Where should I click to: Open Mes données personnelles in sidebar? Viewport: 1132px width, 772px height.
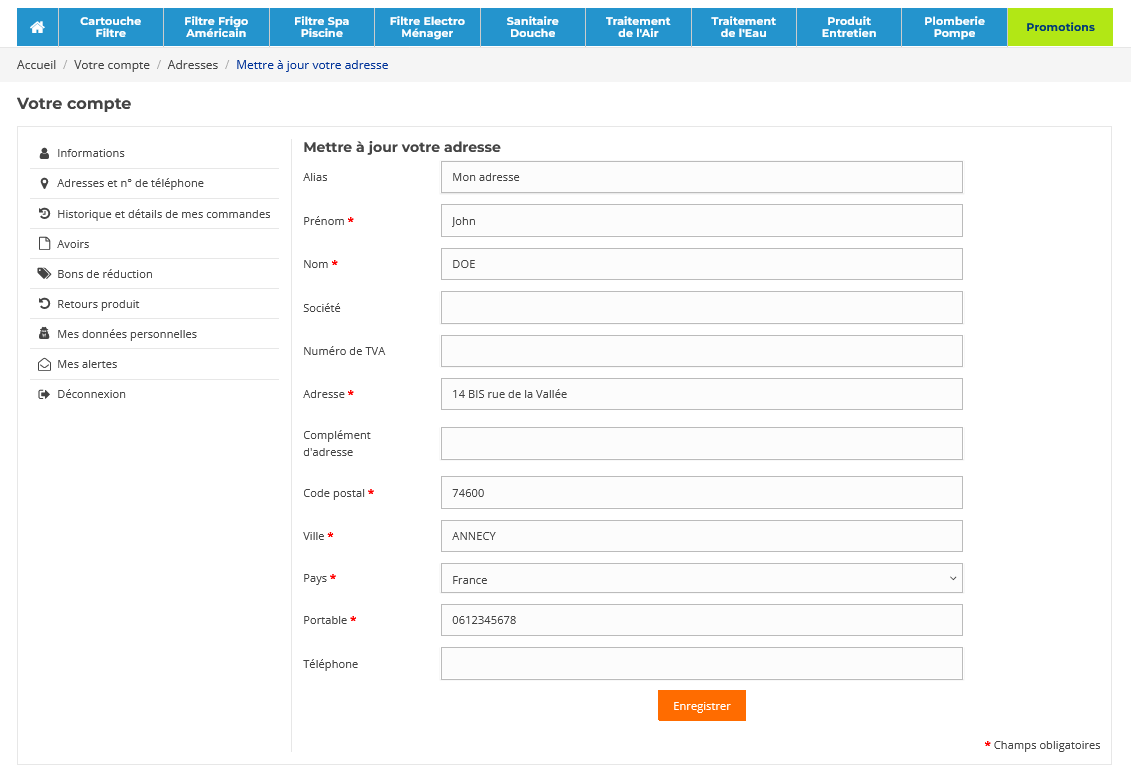[x=127, y=334]
